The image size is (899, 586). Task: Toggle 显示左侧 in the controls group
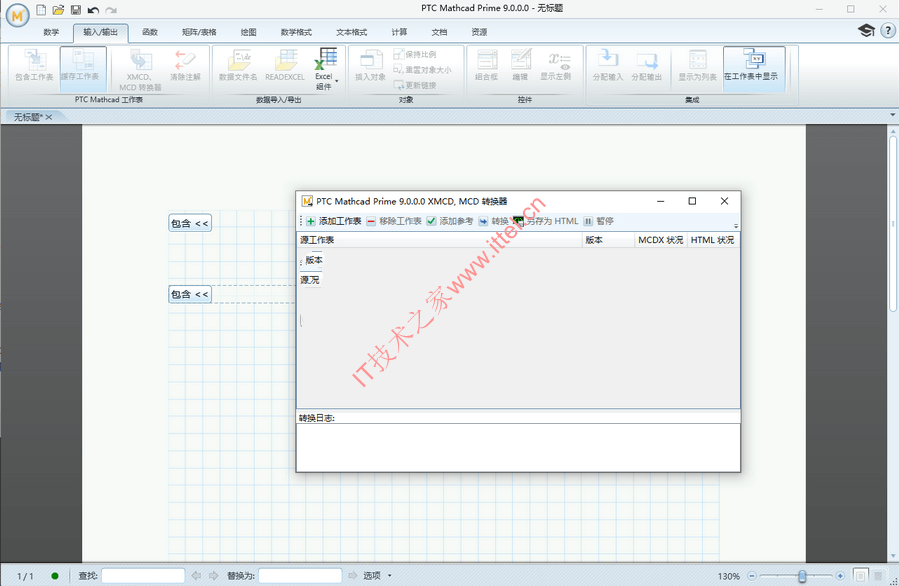pos(556,65)
